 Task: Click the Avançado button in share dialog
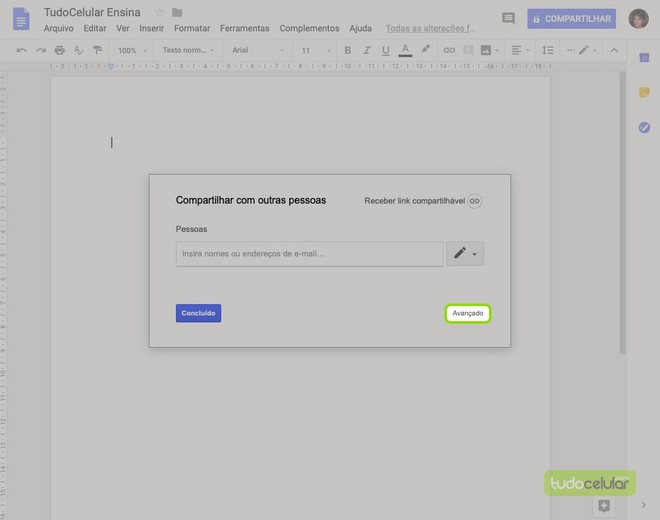point(467,313)
